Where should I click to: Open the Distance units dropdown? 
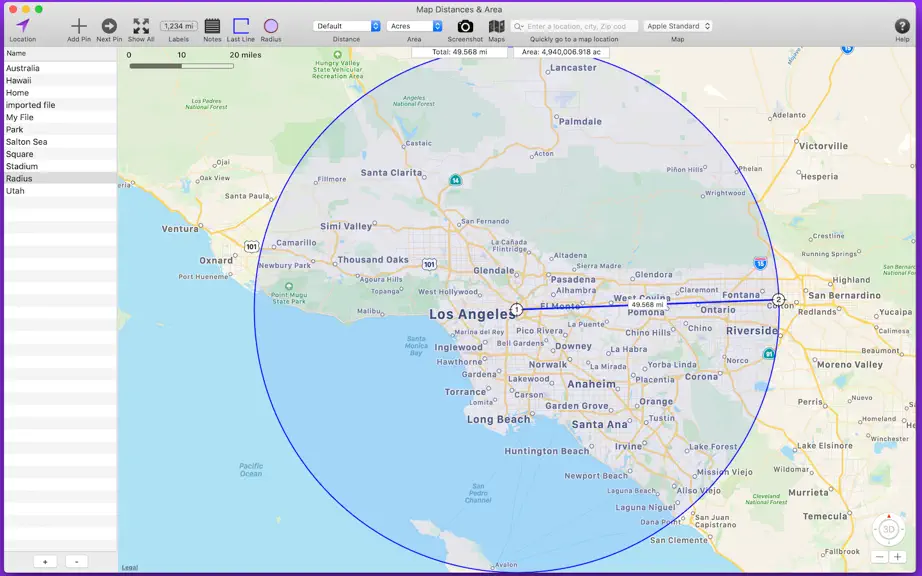[346, 26]
